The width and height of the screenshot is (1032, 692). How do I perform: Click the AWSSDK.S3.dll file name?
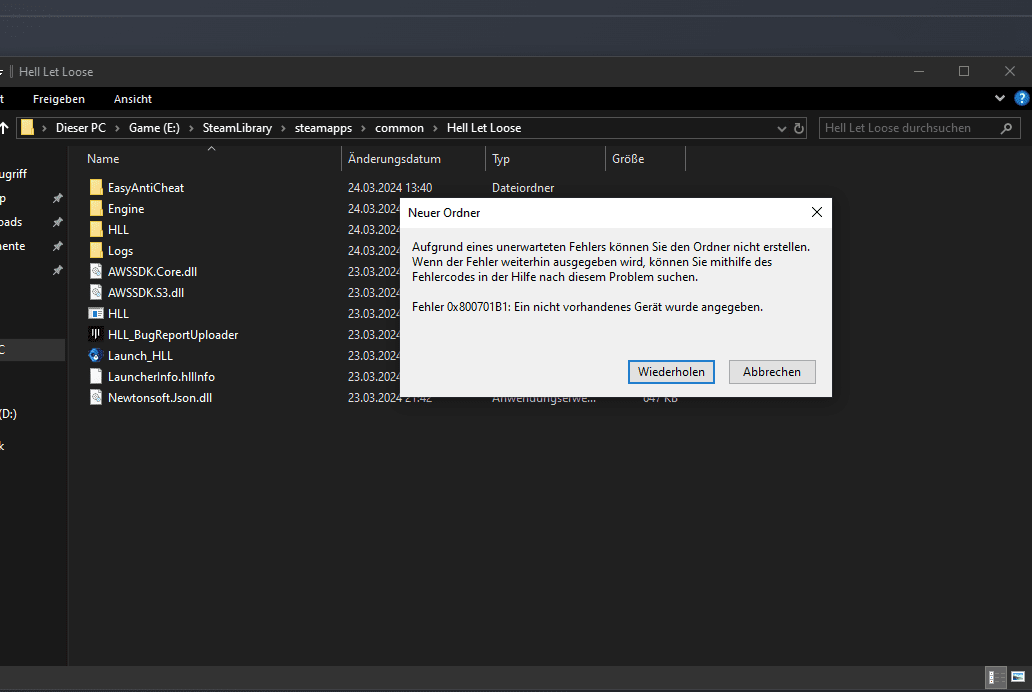[x=146, y=292]
